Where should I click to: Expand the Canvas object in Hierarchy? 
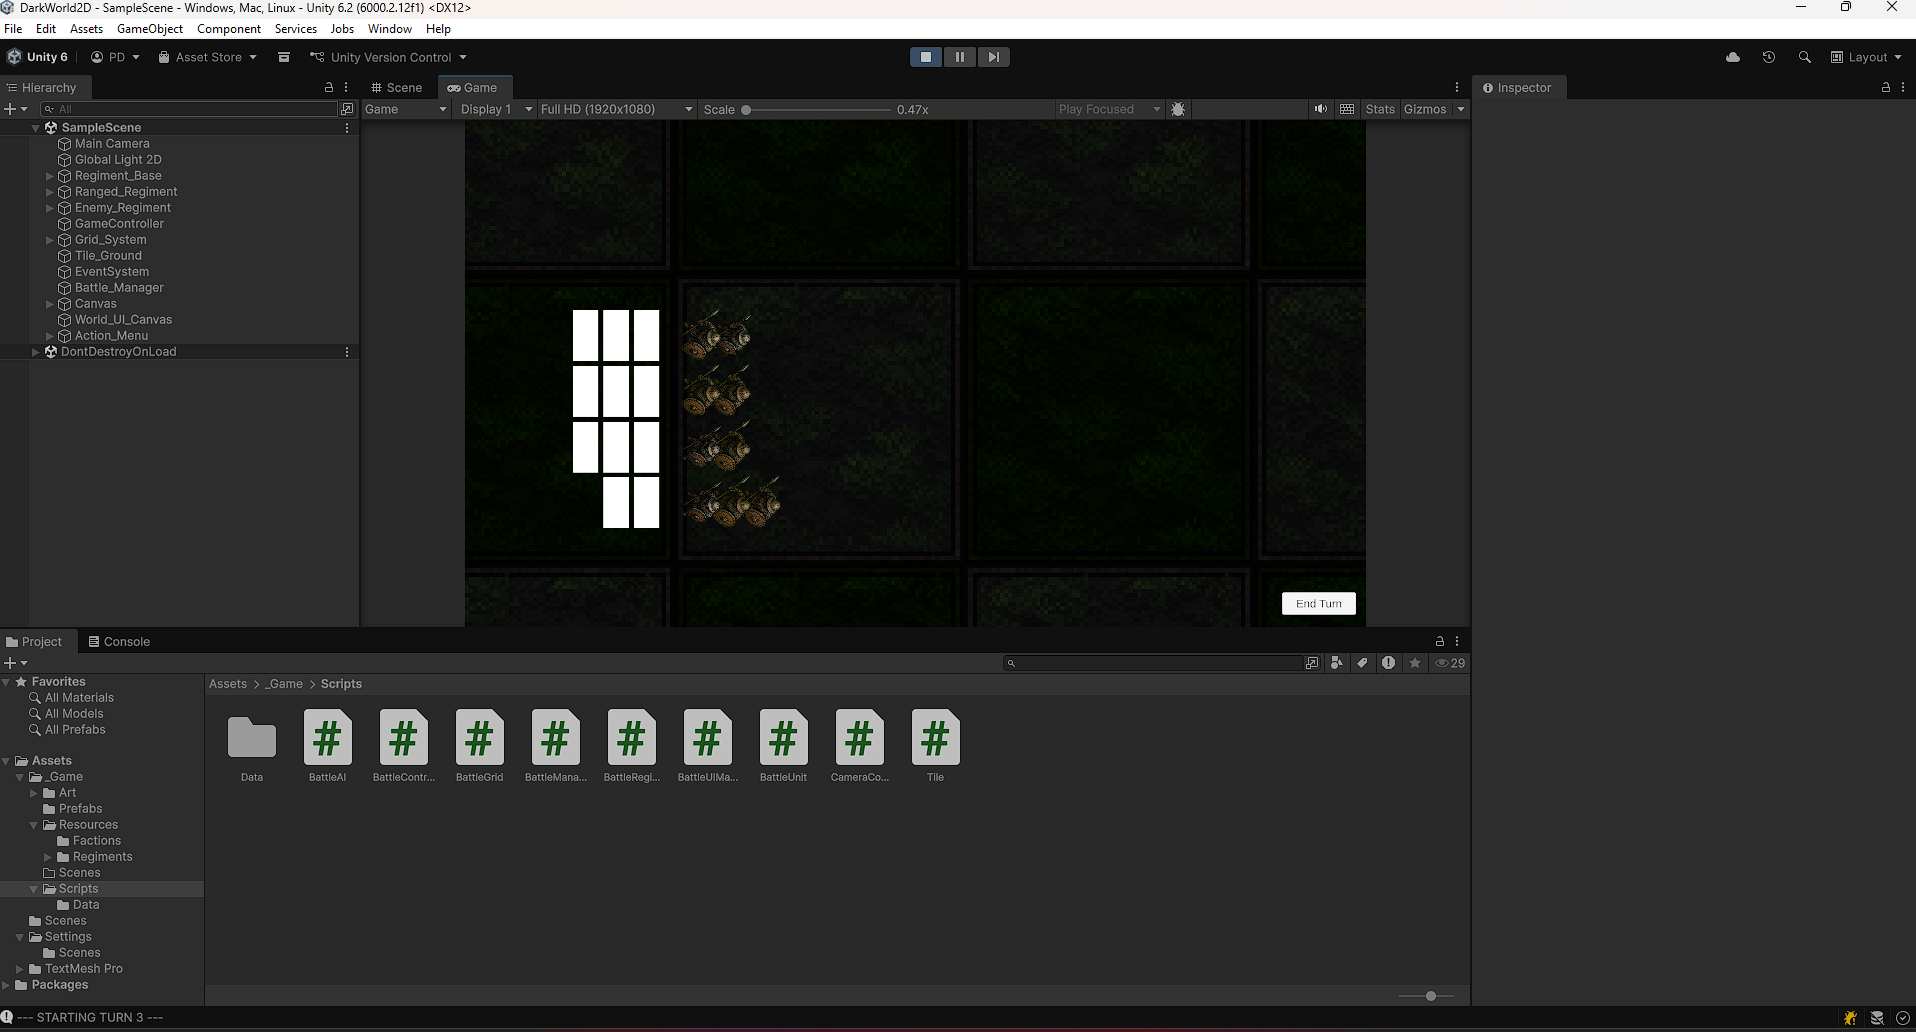point(49,304)
